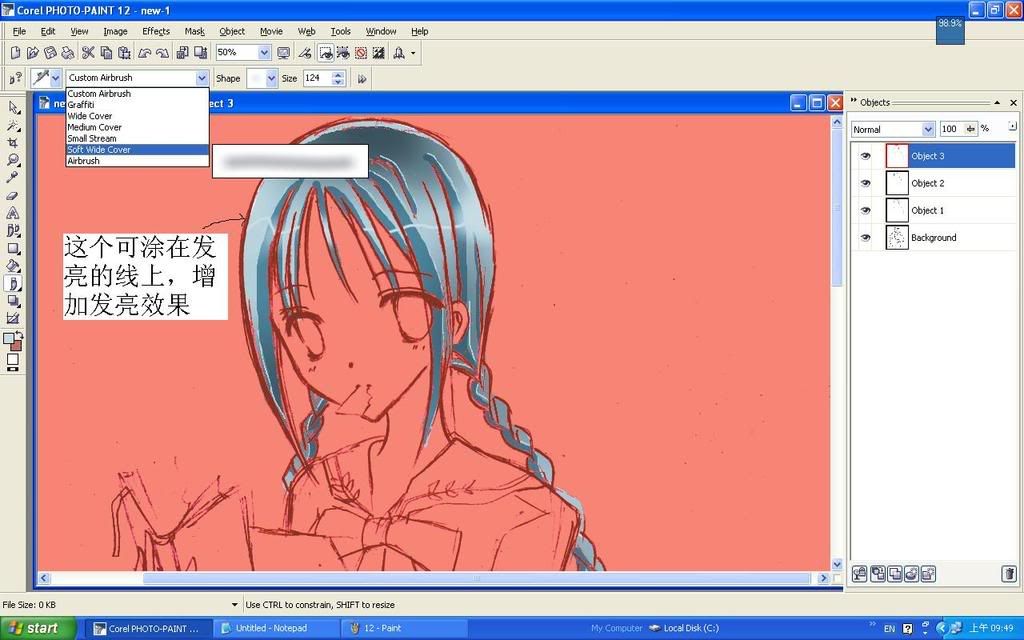Viewport: 1024px width, 640px height.
Task: Print the image using the Print icon
Action: point(68,52)
